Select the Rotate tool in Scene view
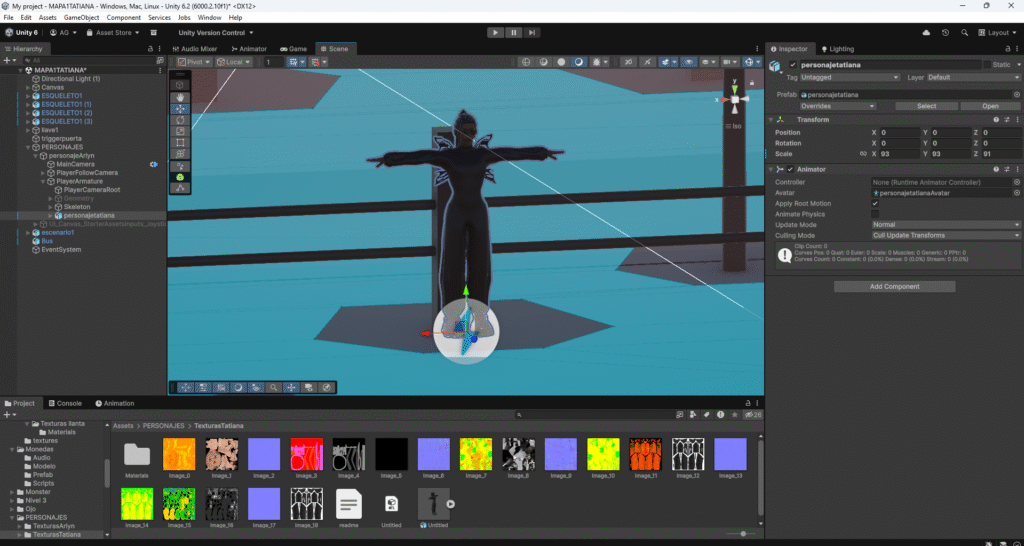Screen dimensions: 1024x546 (180, 120)
